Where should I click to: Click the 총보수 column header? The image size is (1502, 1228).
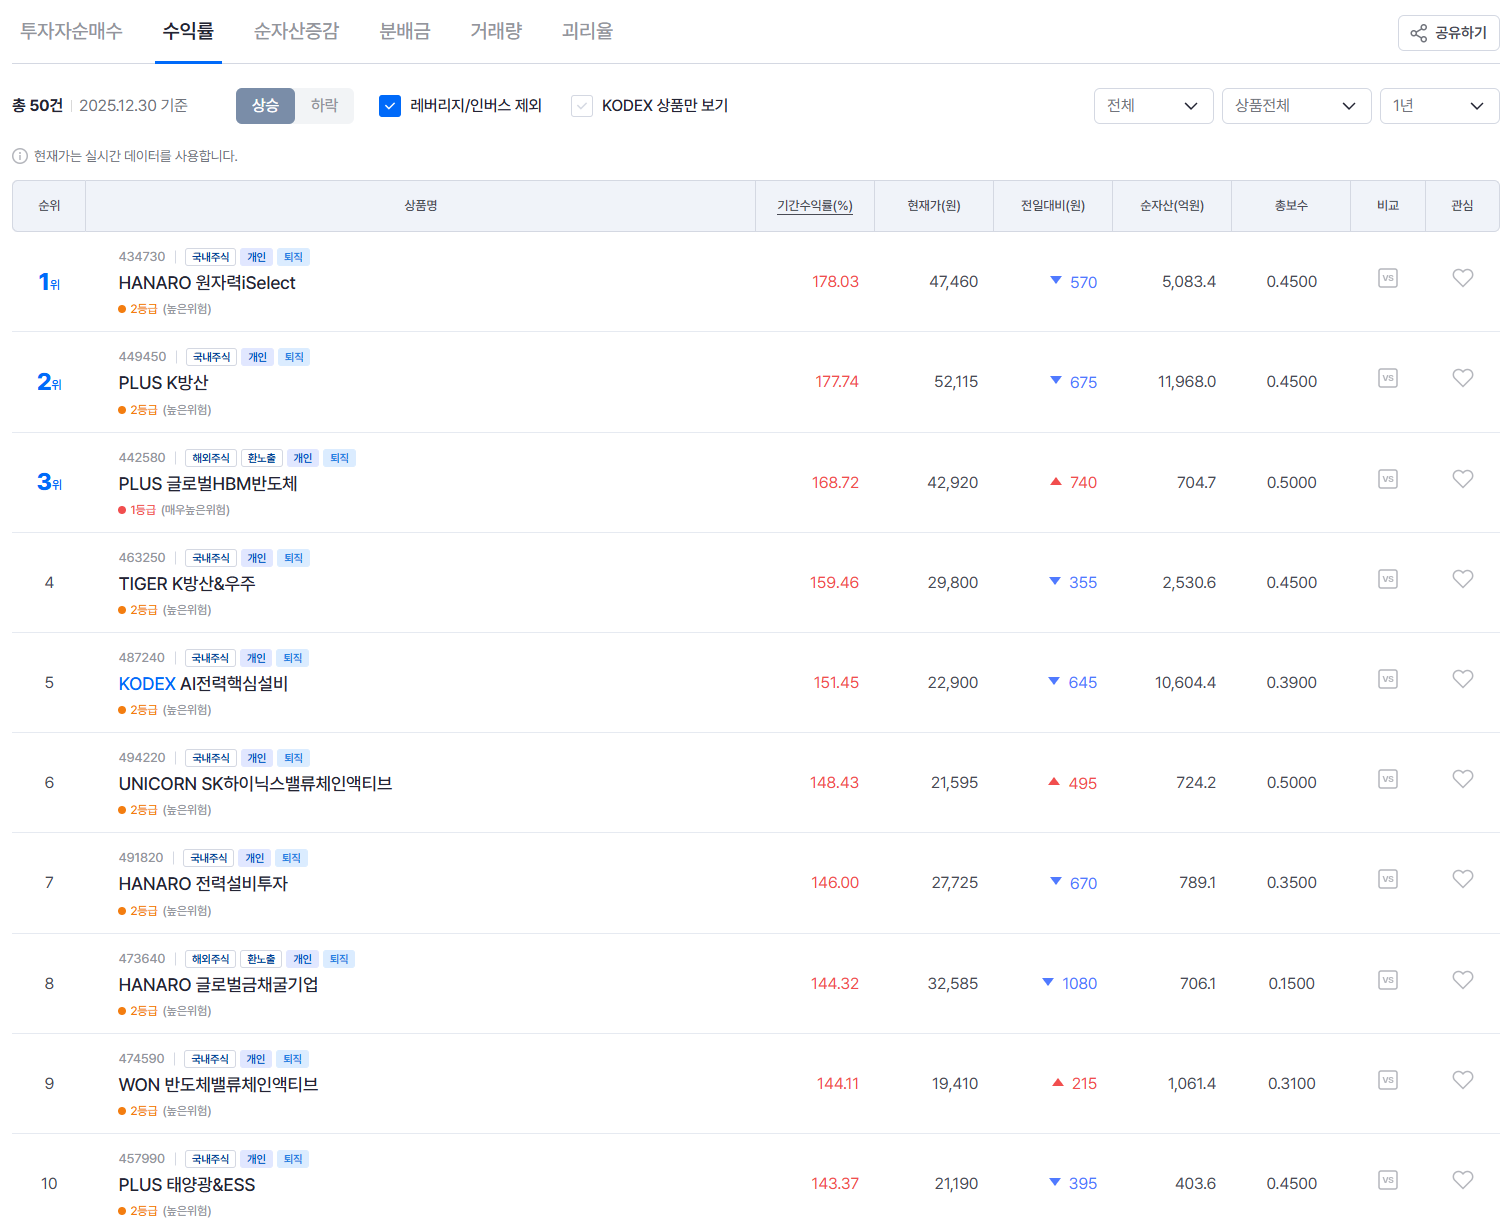point(1291,206)
